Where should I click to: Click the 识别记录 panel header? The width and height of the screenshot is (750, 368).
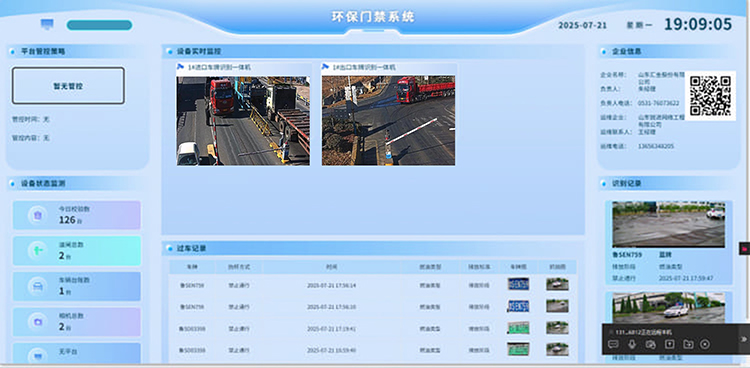click(x=668, y=183)
